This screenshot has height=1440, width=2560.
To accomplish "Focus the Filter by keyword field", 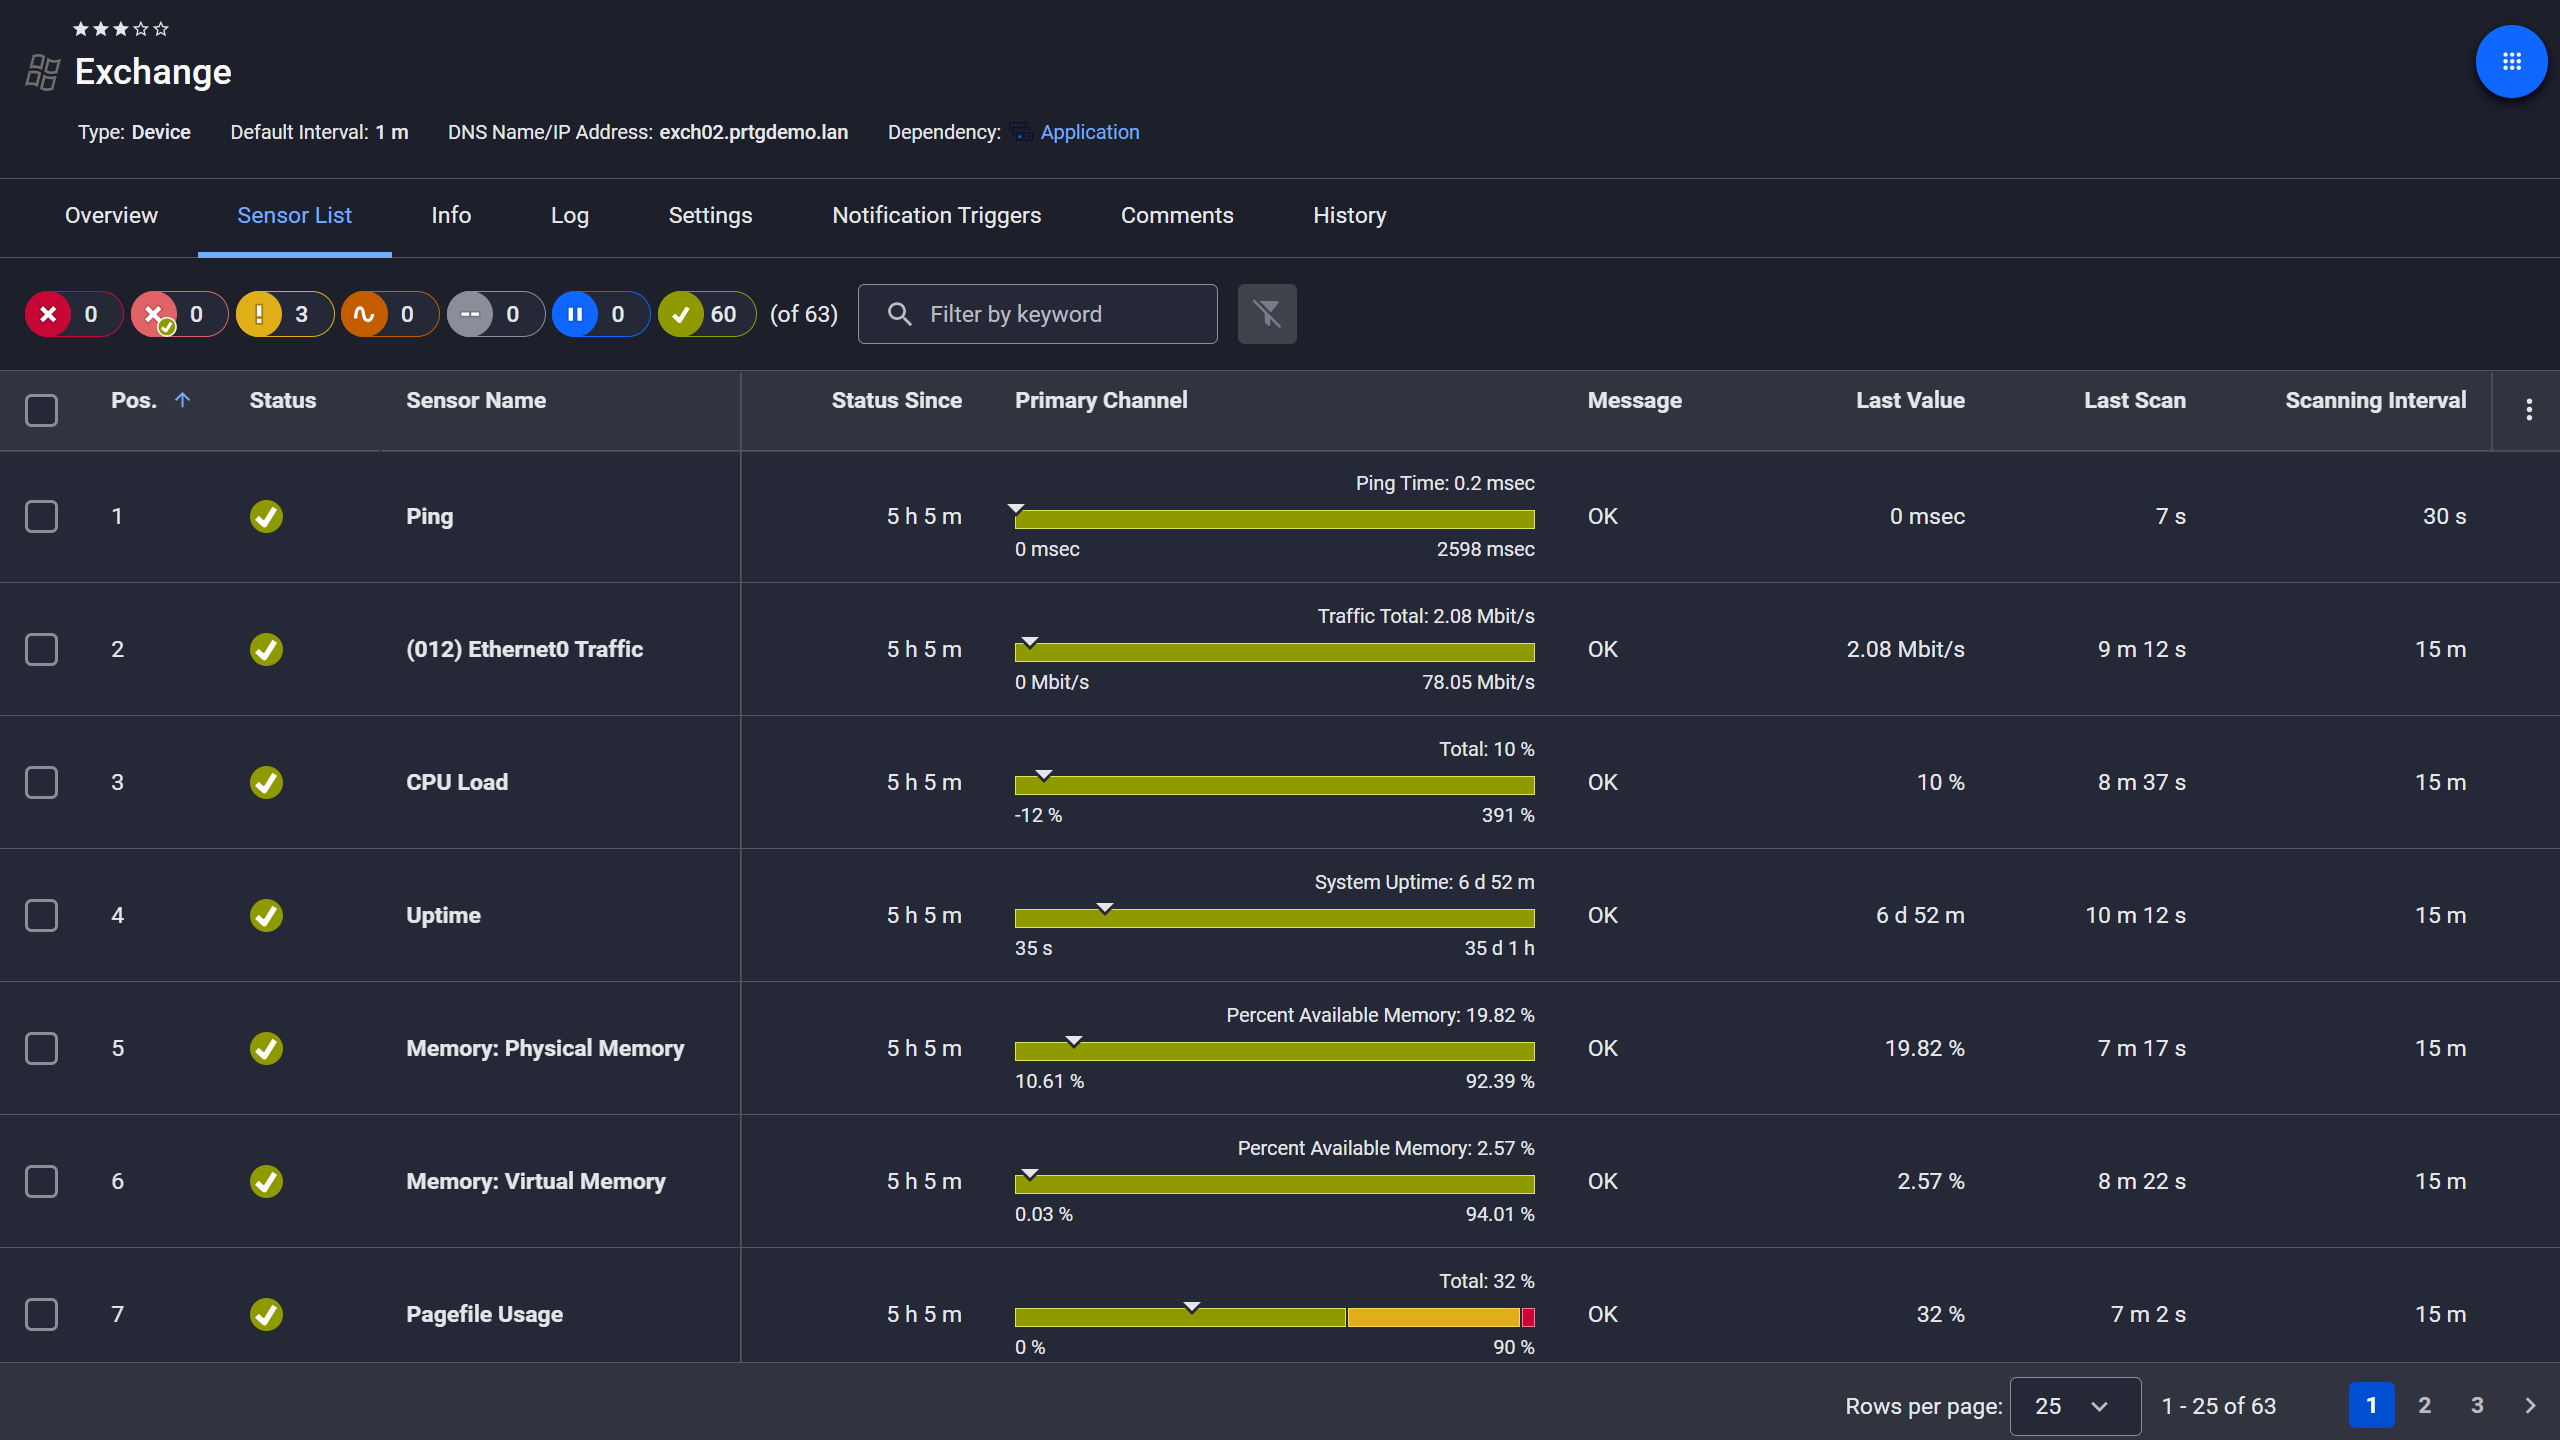I will coord(1038,314).
